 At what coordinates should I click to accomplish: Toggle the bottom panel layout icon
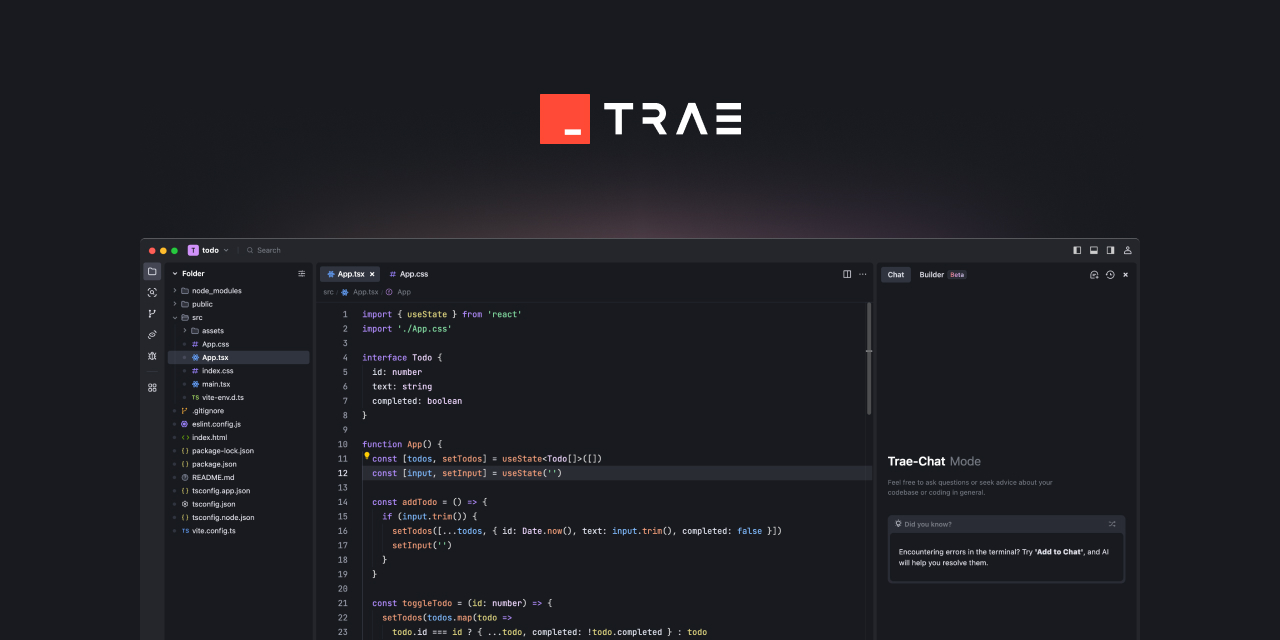(1094, 250)
